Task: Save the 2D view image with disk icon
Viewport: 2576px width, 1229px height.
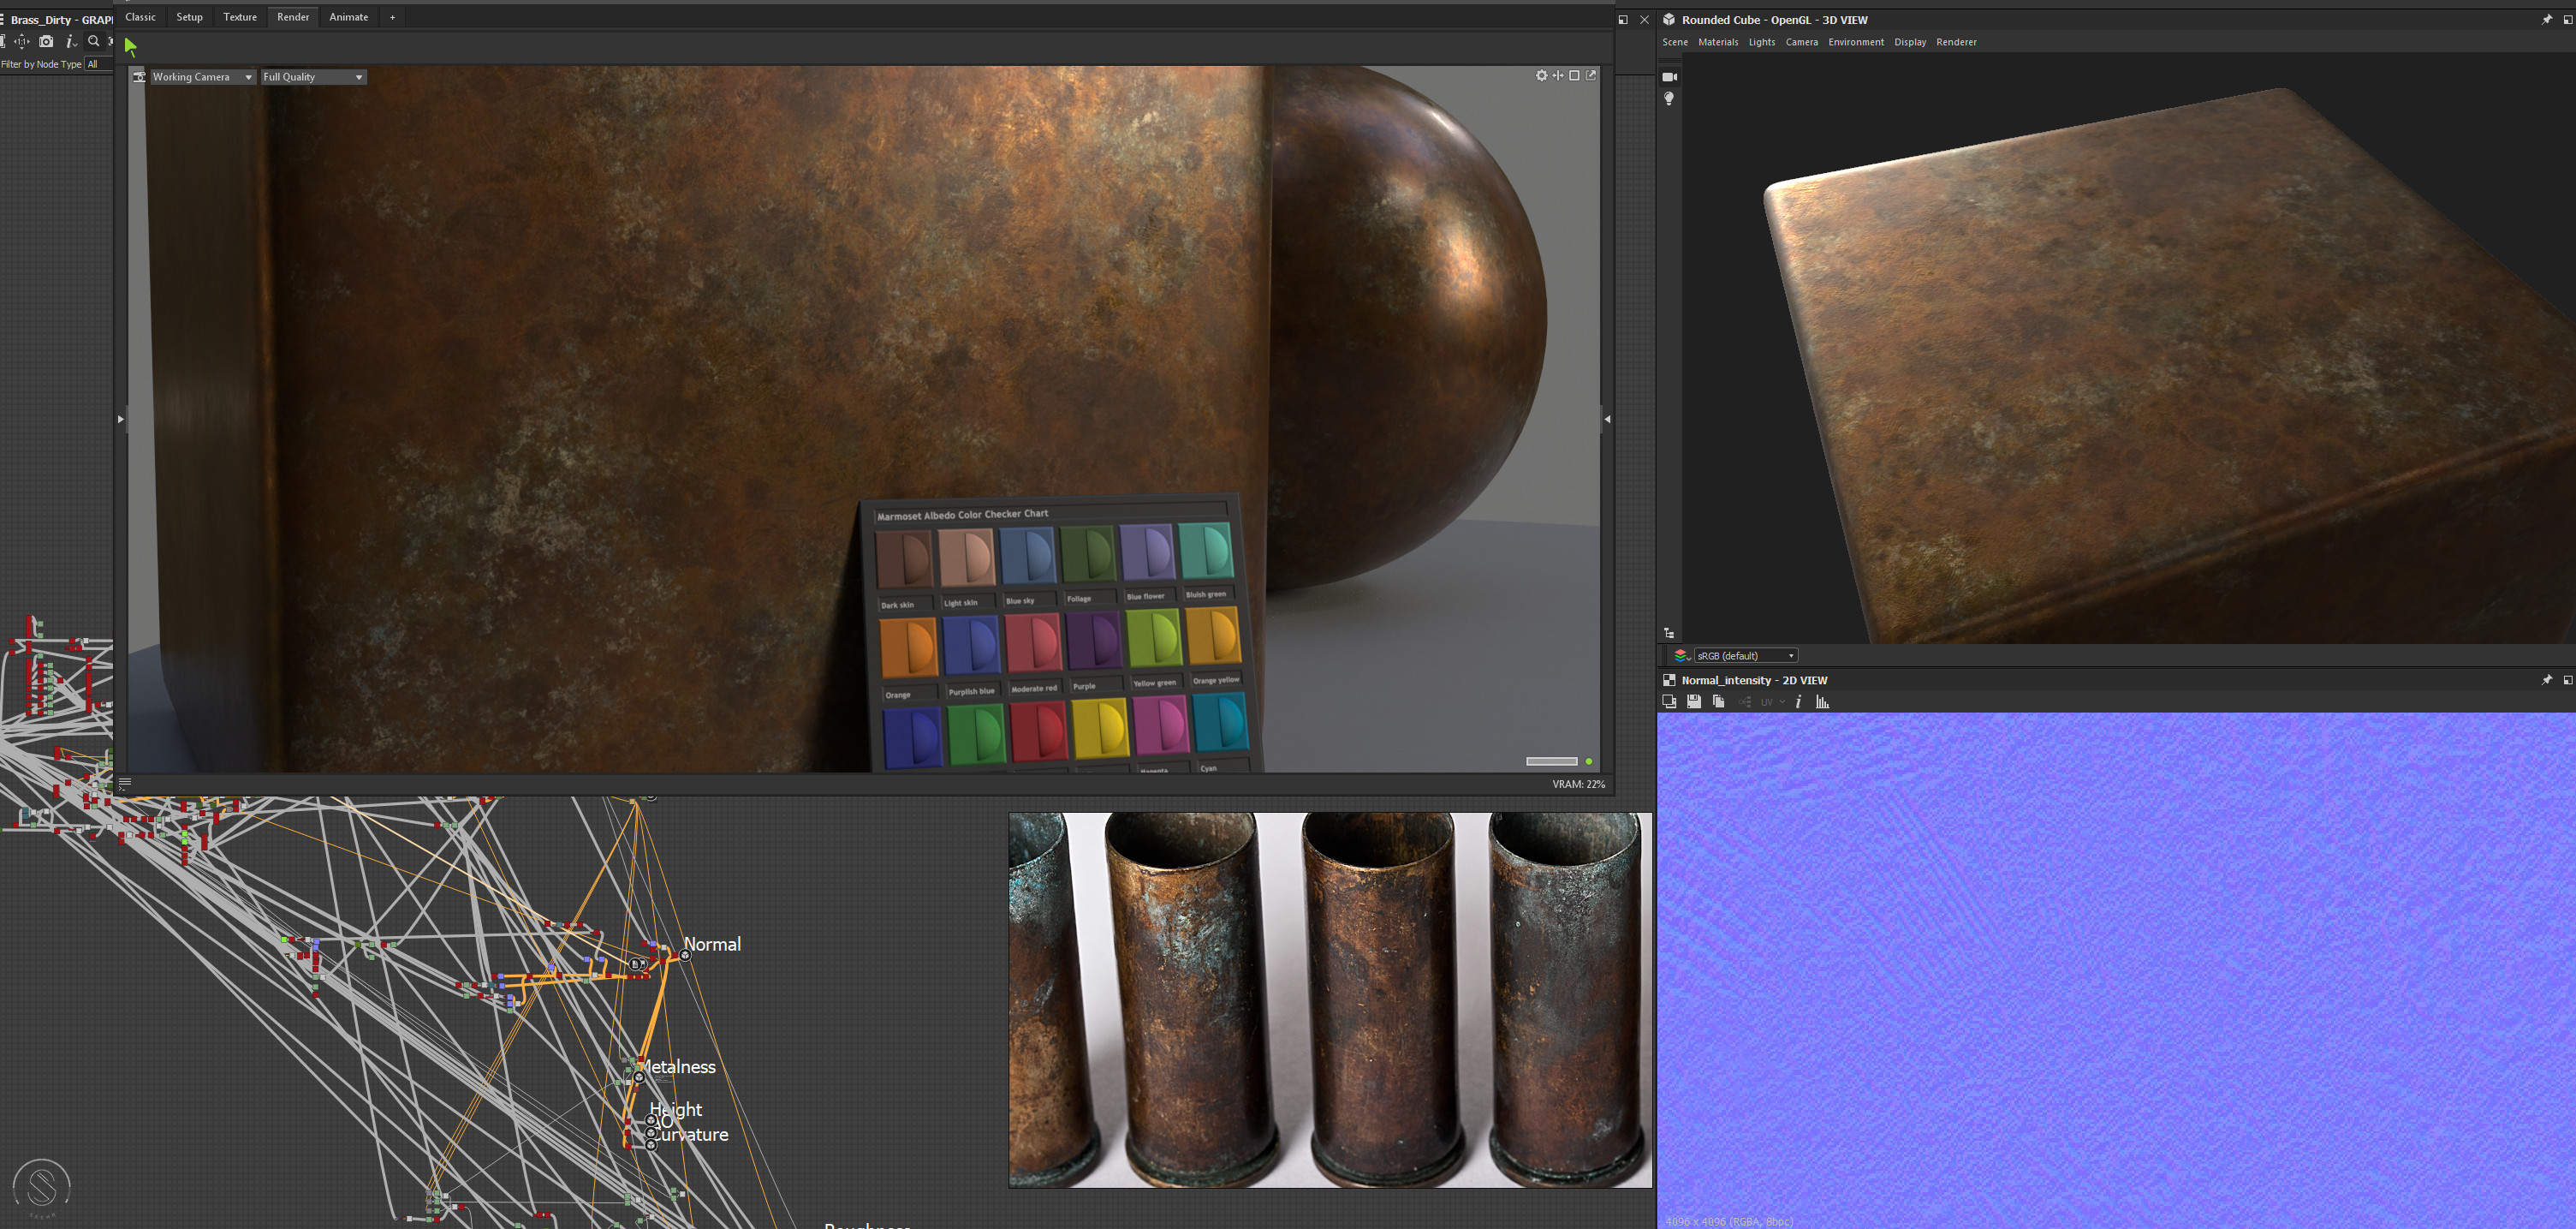Action: pos(1694,702)
